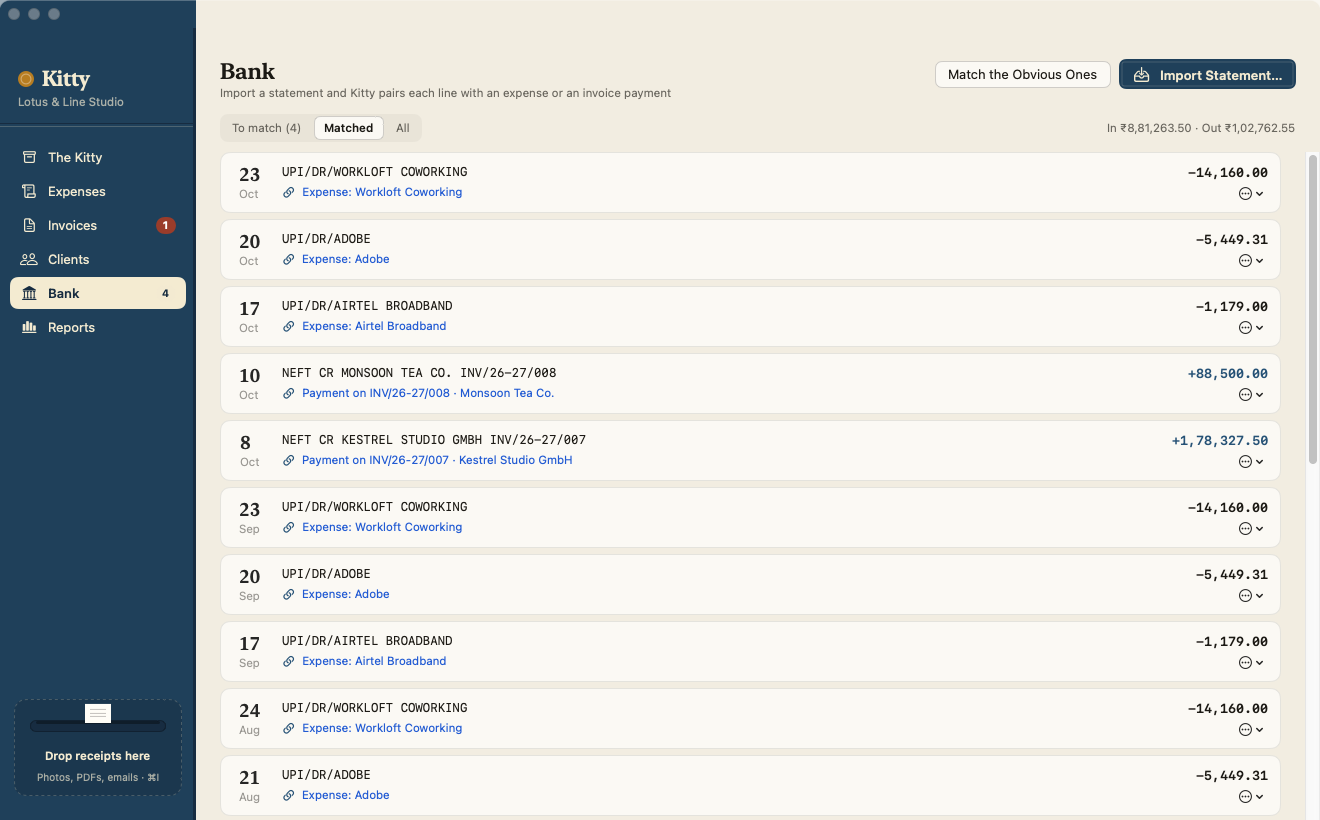1320x820 pixels.
Task: Open actions menu for 20 Oct Adobe transaction
Action: click(1251, 261)
